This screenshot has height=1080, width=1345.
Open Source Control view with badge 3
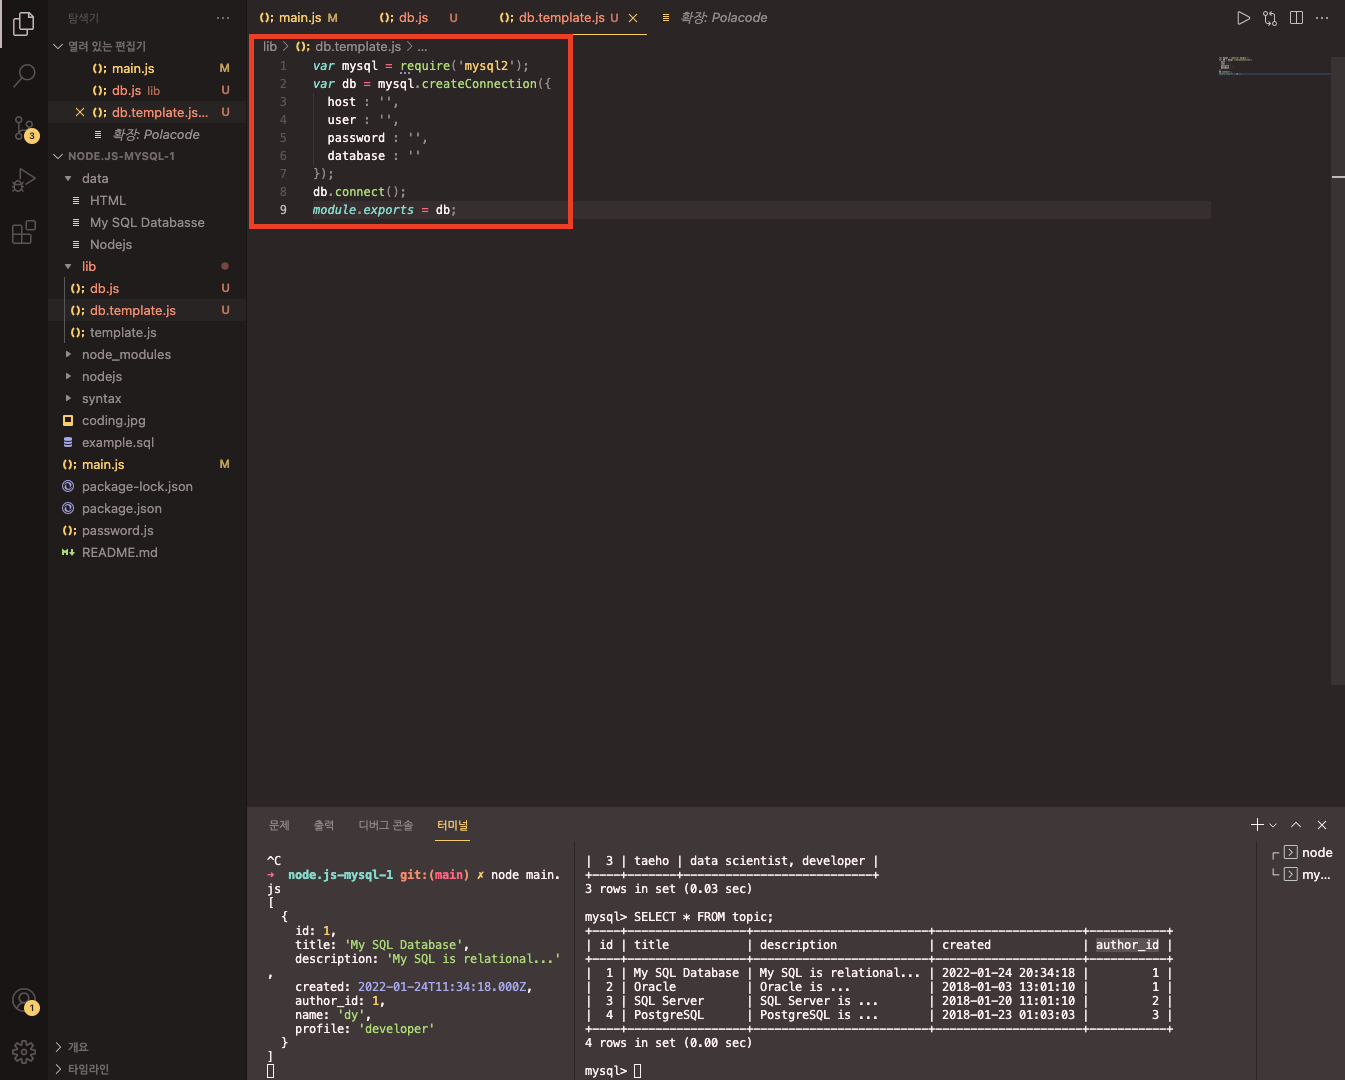(24, 128)
